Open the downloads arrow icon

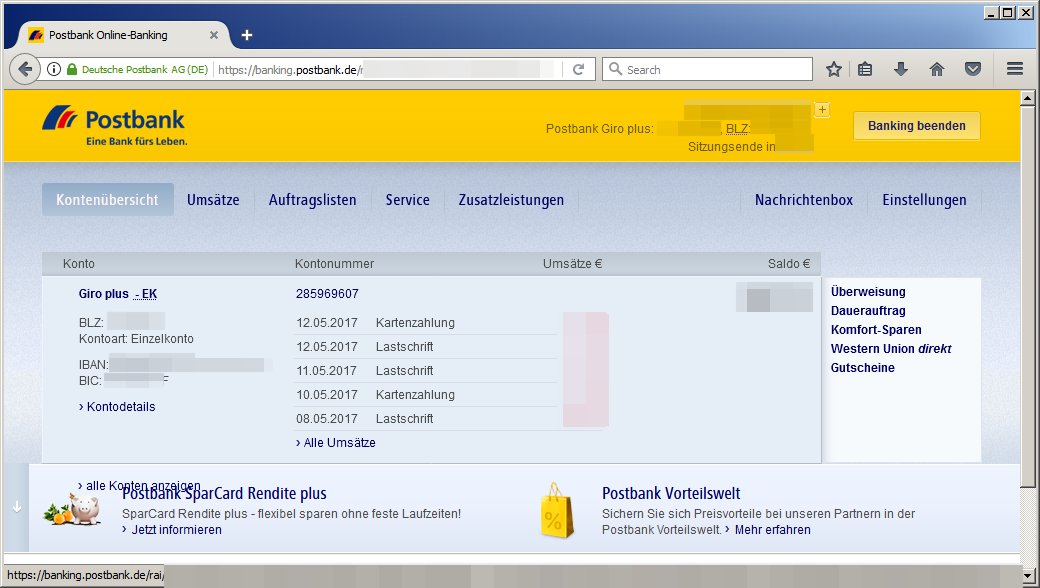[901, 69]
